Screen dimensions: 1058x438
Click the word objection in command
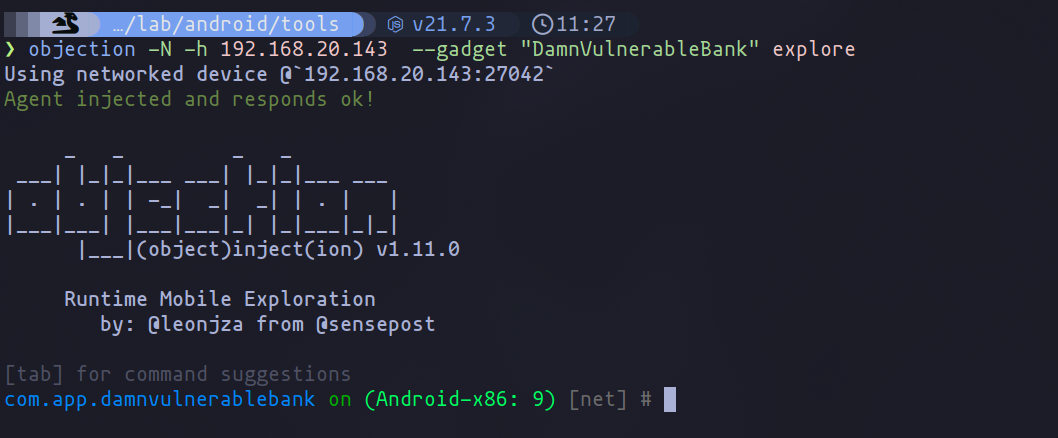click(82, 49)
